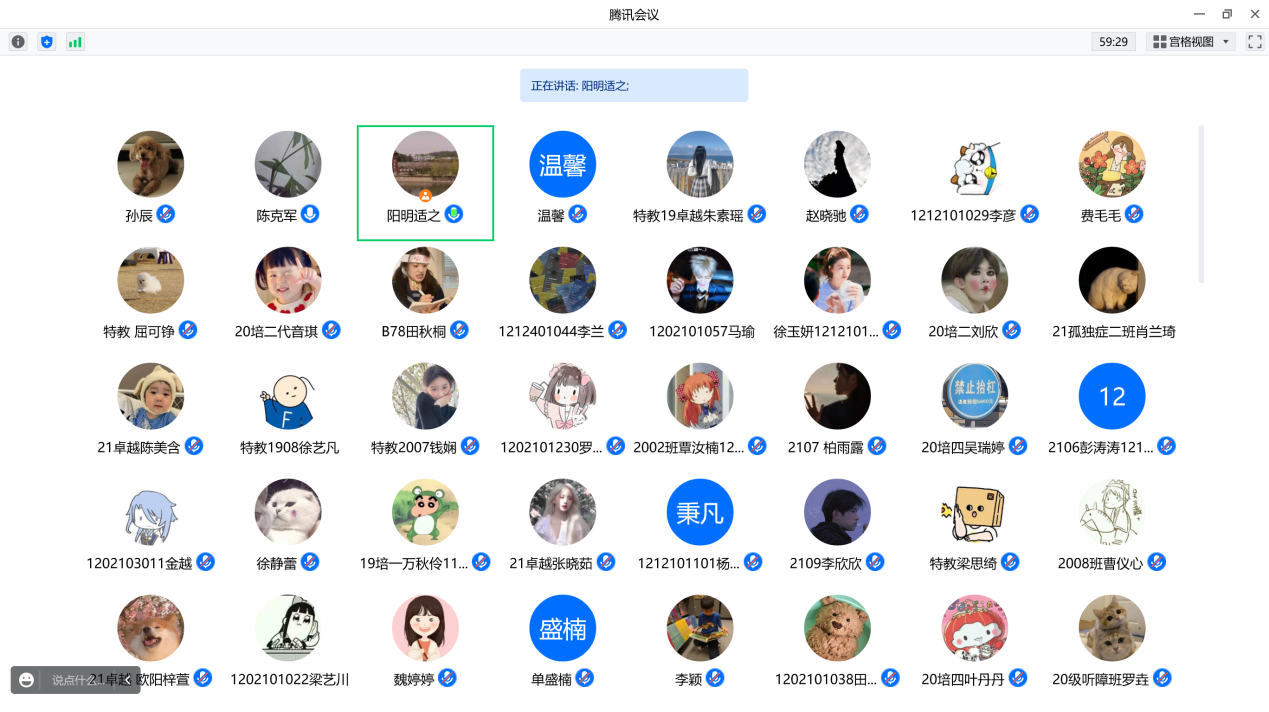Toggle the muted mic icon beside 徐静蕾
The width and height of the screenshot is (1269, 712).
click(310, 562)
